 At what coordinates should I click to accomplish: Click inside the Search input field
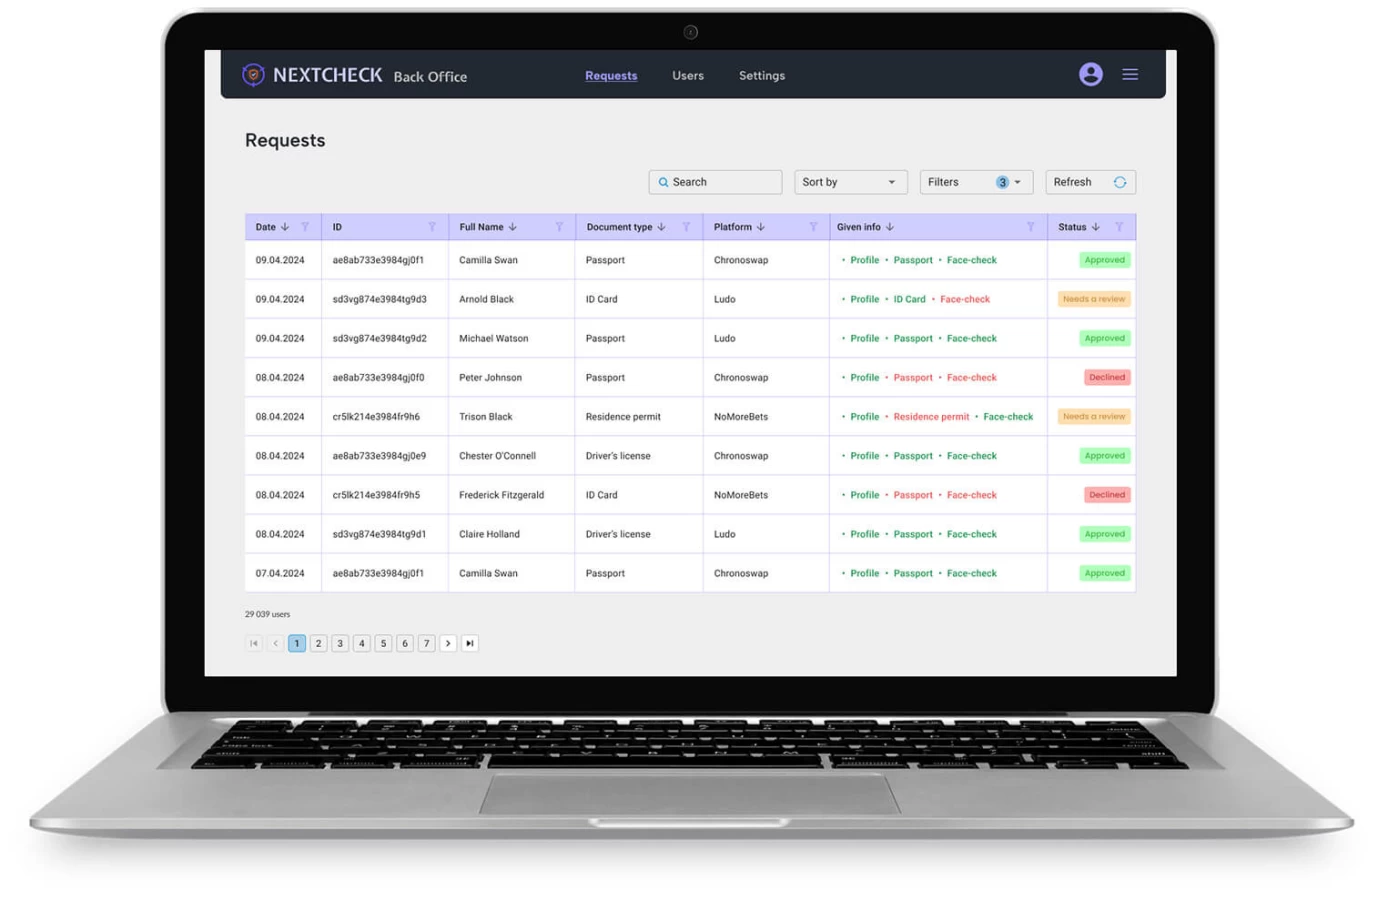click(x=715, y=182)
